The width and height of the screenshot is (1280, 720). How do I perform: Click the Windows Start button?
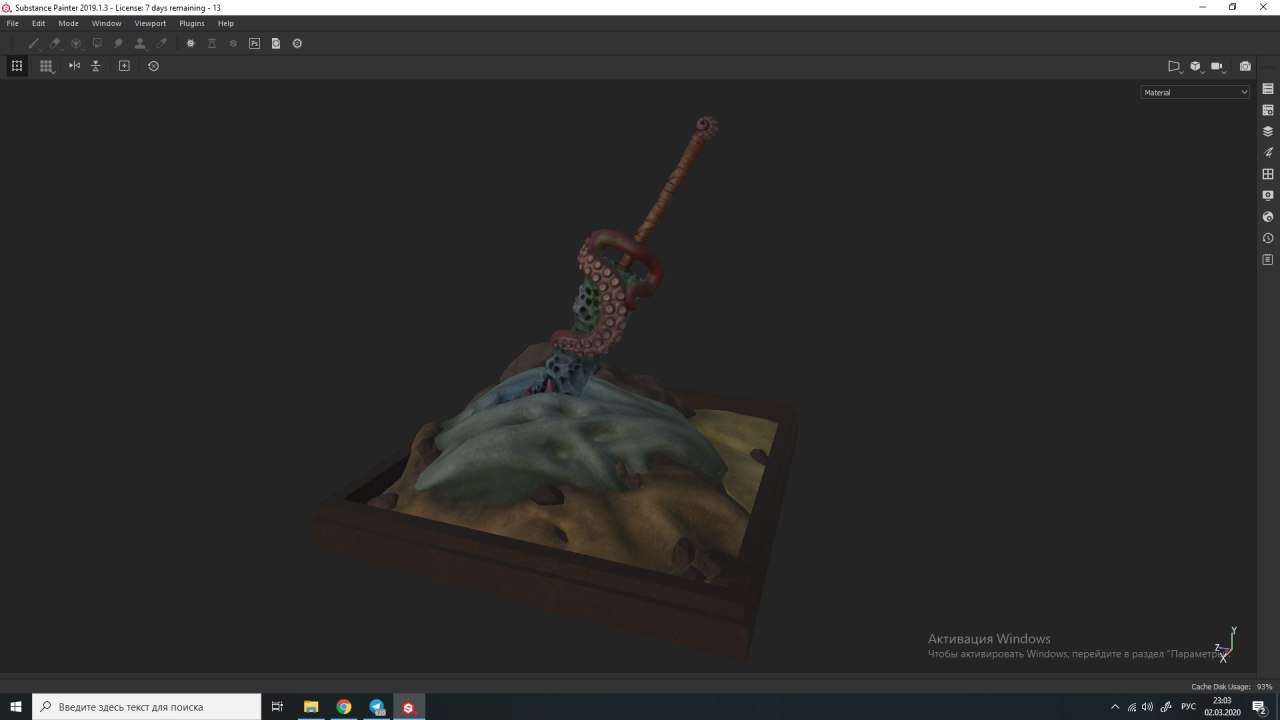[x=16, y=707]
